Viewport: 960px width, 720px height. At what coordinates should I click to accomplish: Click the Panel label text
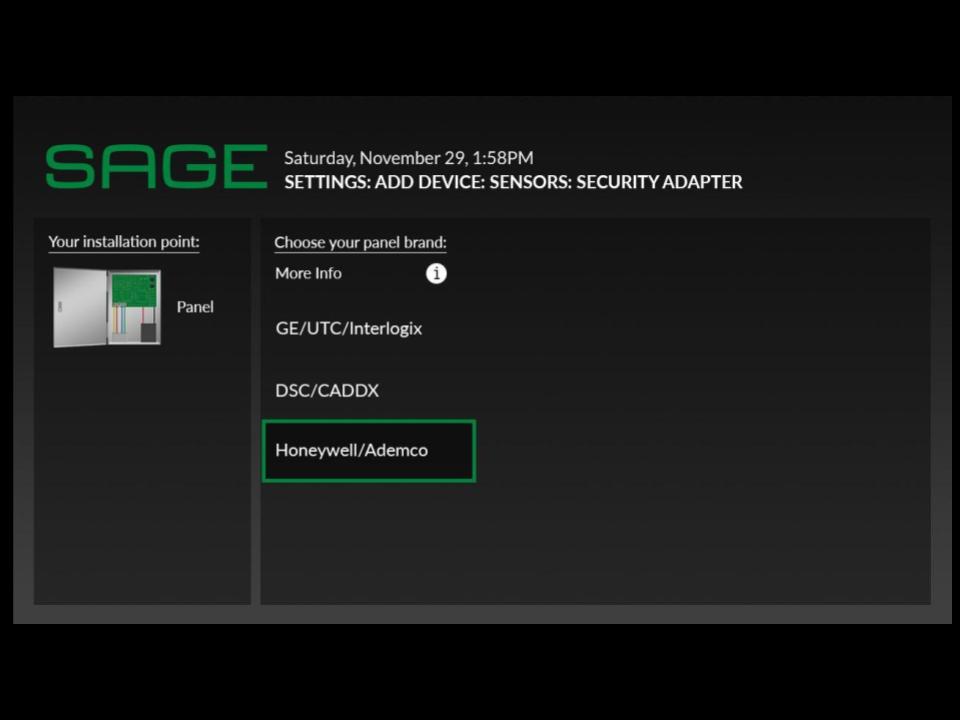pyautogui.click(x=195, y=307)
